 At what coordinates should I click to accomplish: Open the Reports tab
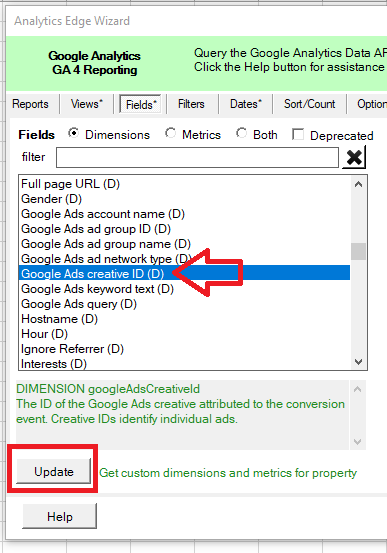(x=30, y=104)
